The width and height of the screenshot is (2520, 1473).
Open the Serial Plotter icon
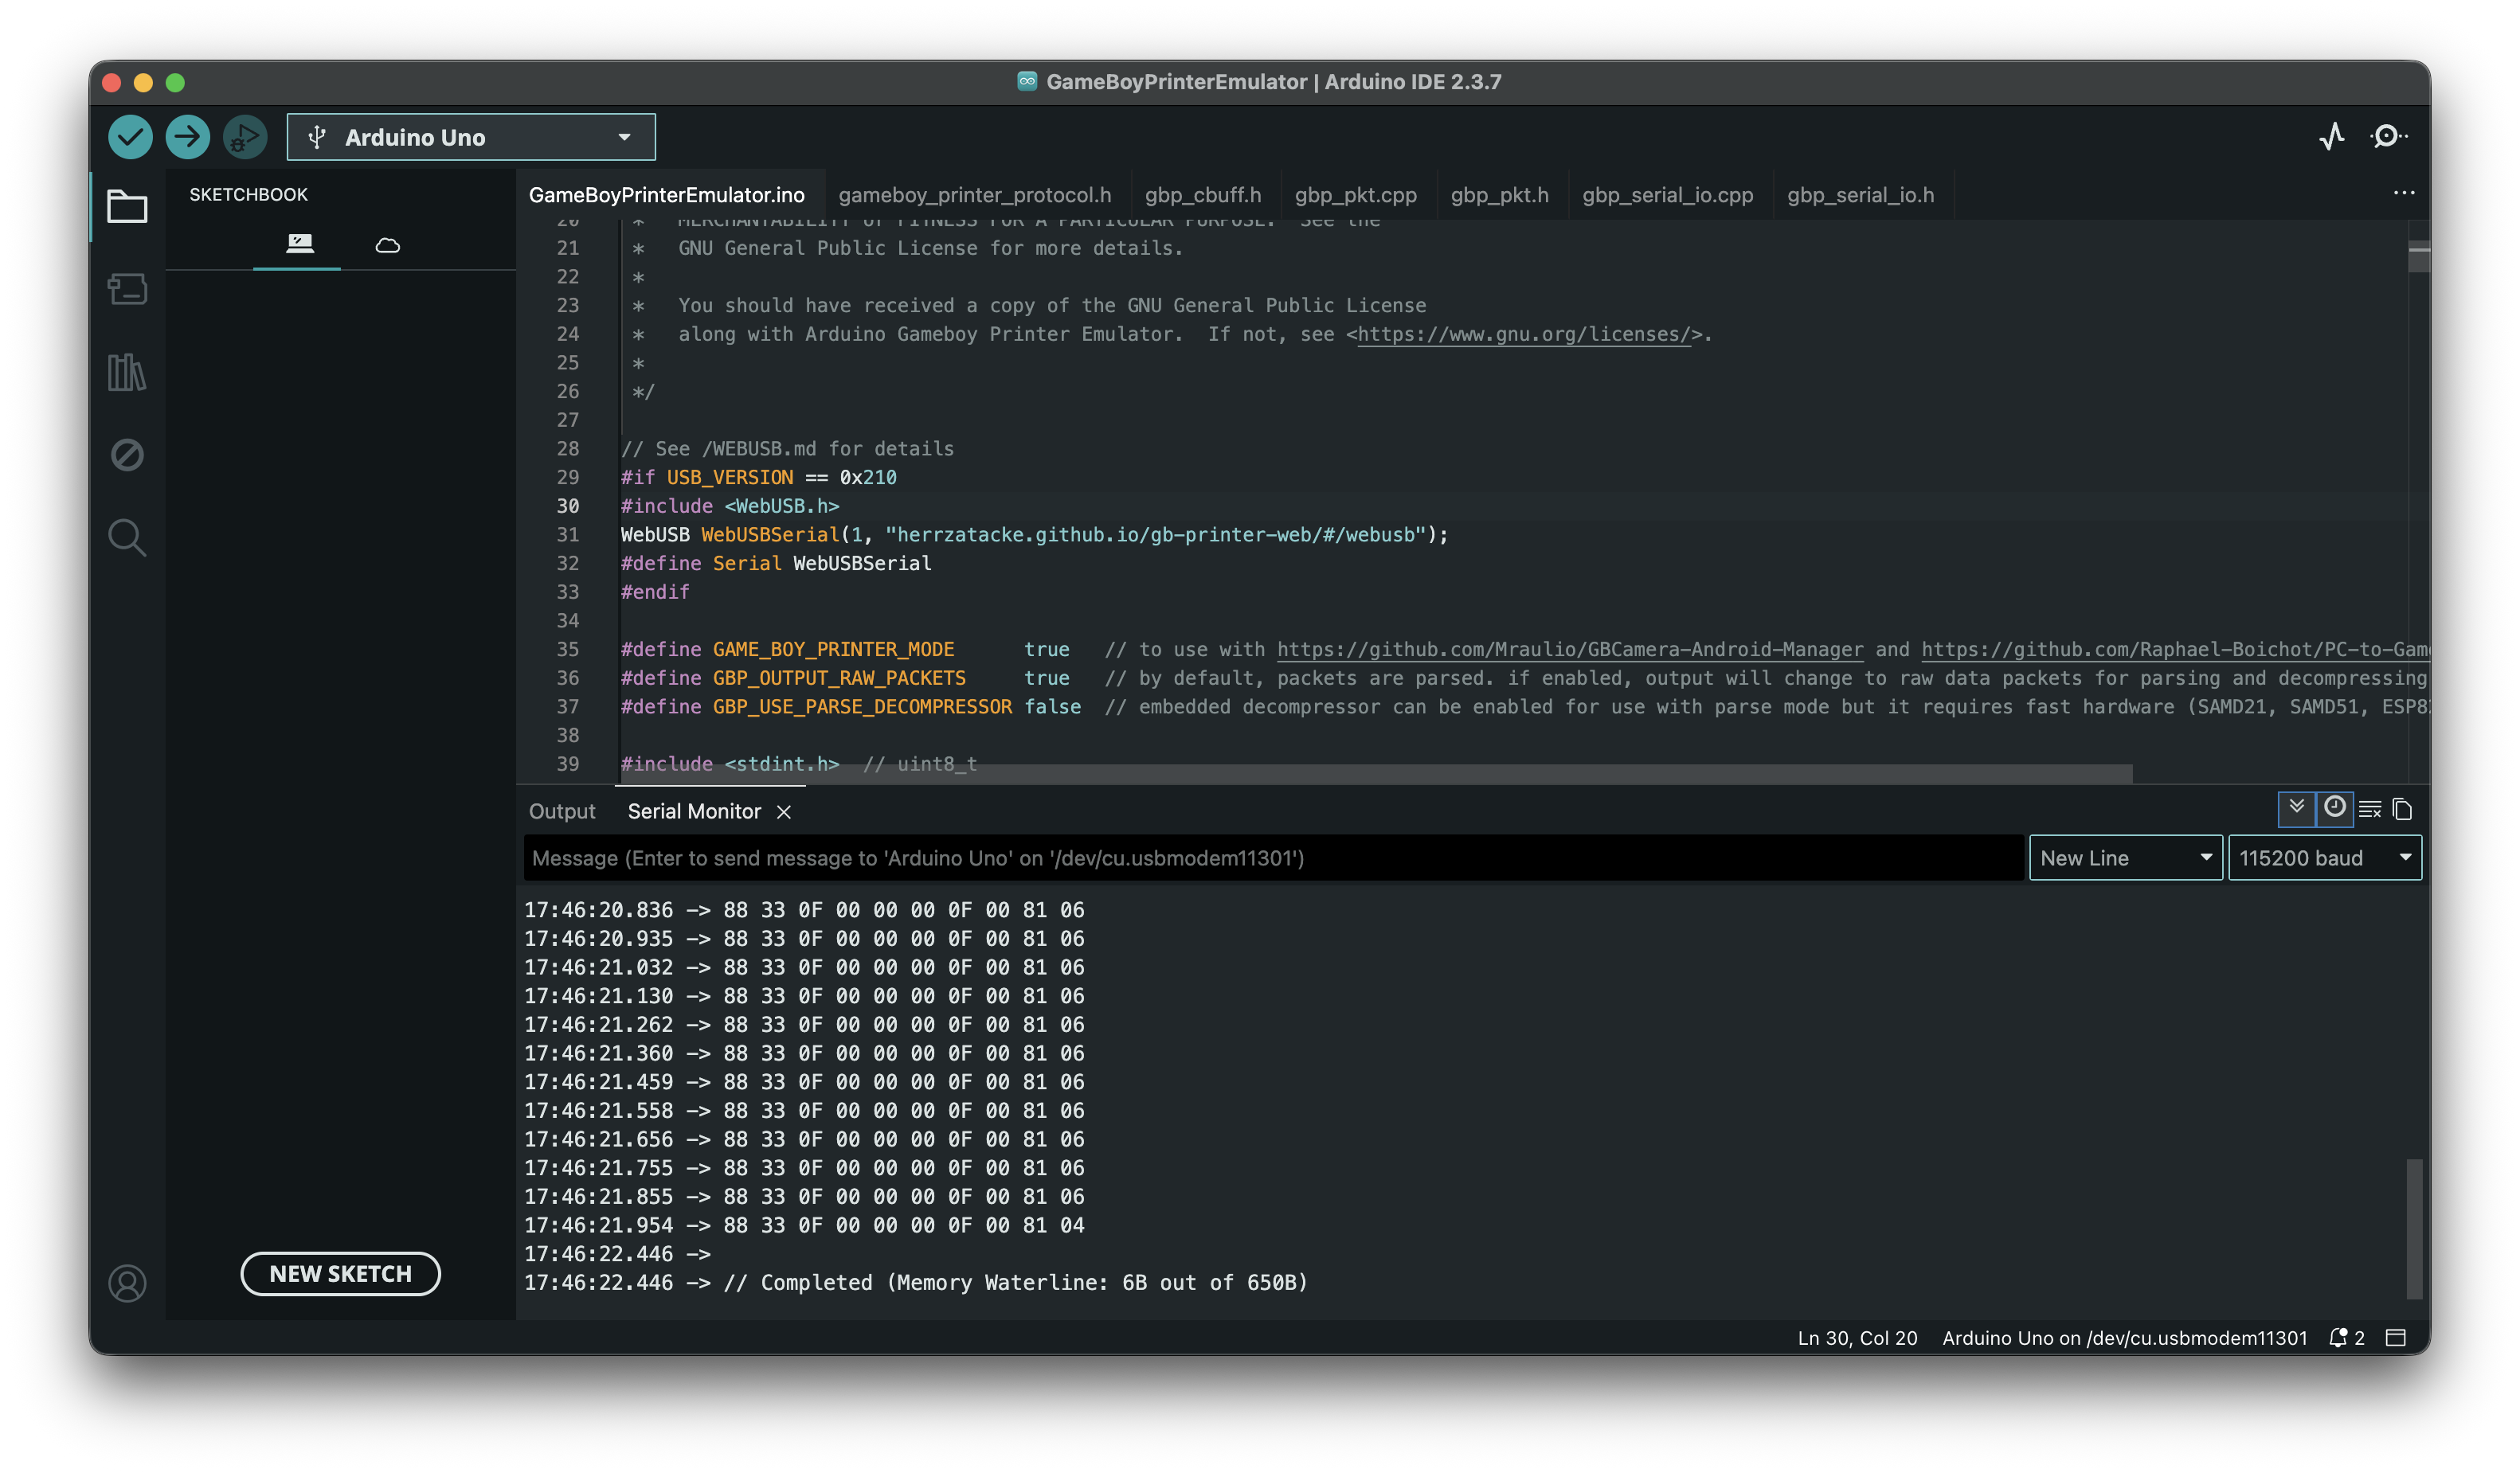coord(2331,136)
